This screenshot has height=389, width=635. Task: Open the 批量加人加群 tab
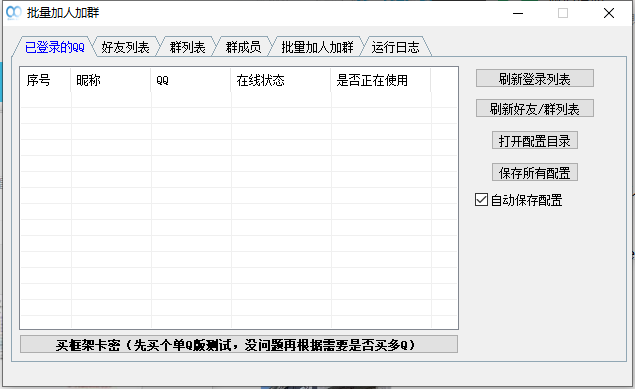317,47
